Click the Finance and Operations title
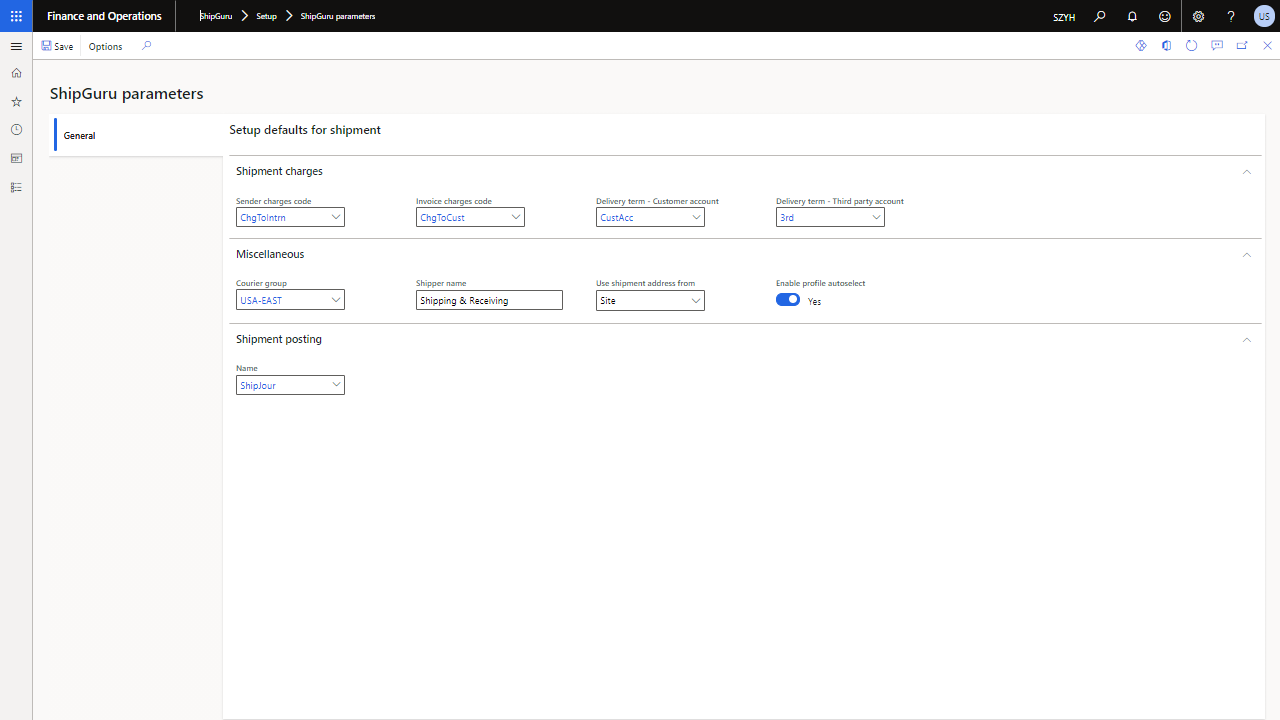 pos(104,16)
